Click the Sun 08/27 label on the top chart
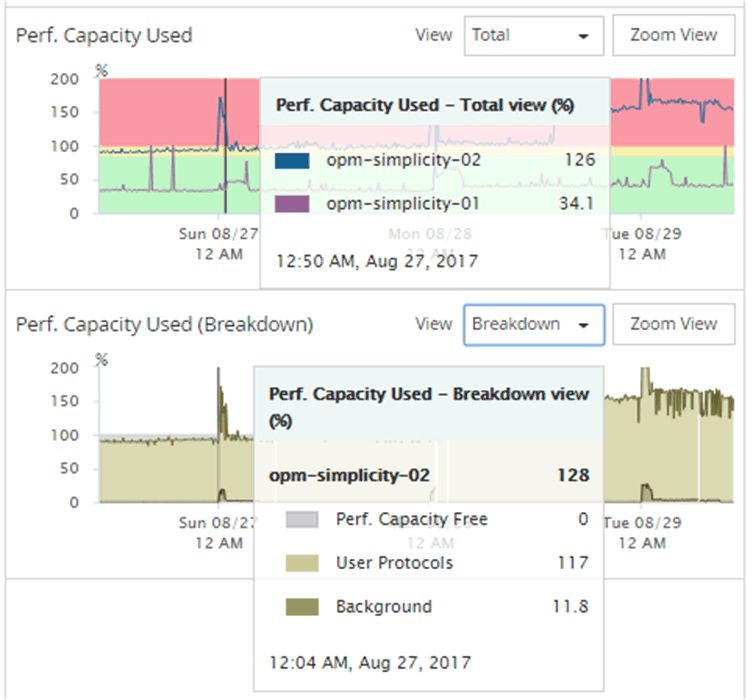 (x=218, y=233)
